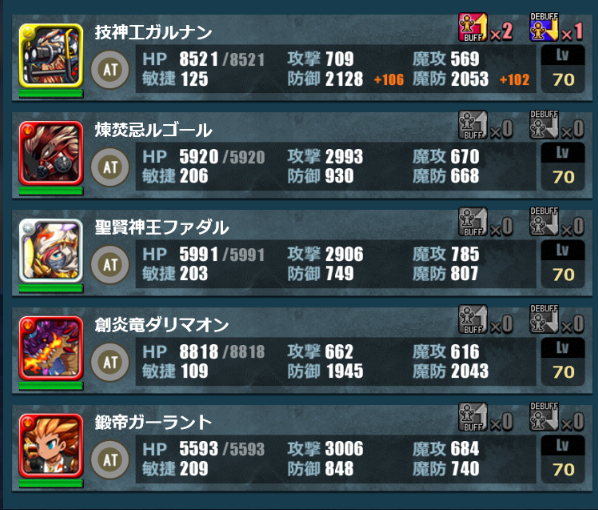The height and width of the screenshot is (510, 598).
Task: Toggle AT button for 煉焚忌ルゴール
Action: click(110, 167)
